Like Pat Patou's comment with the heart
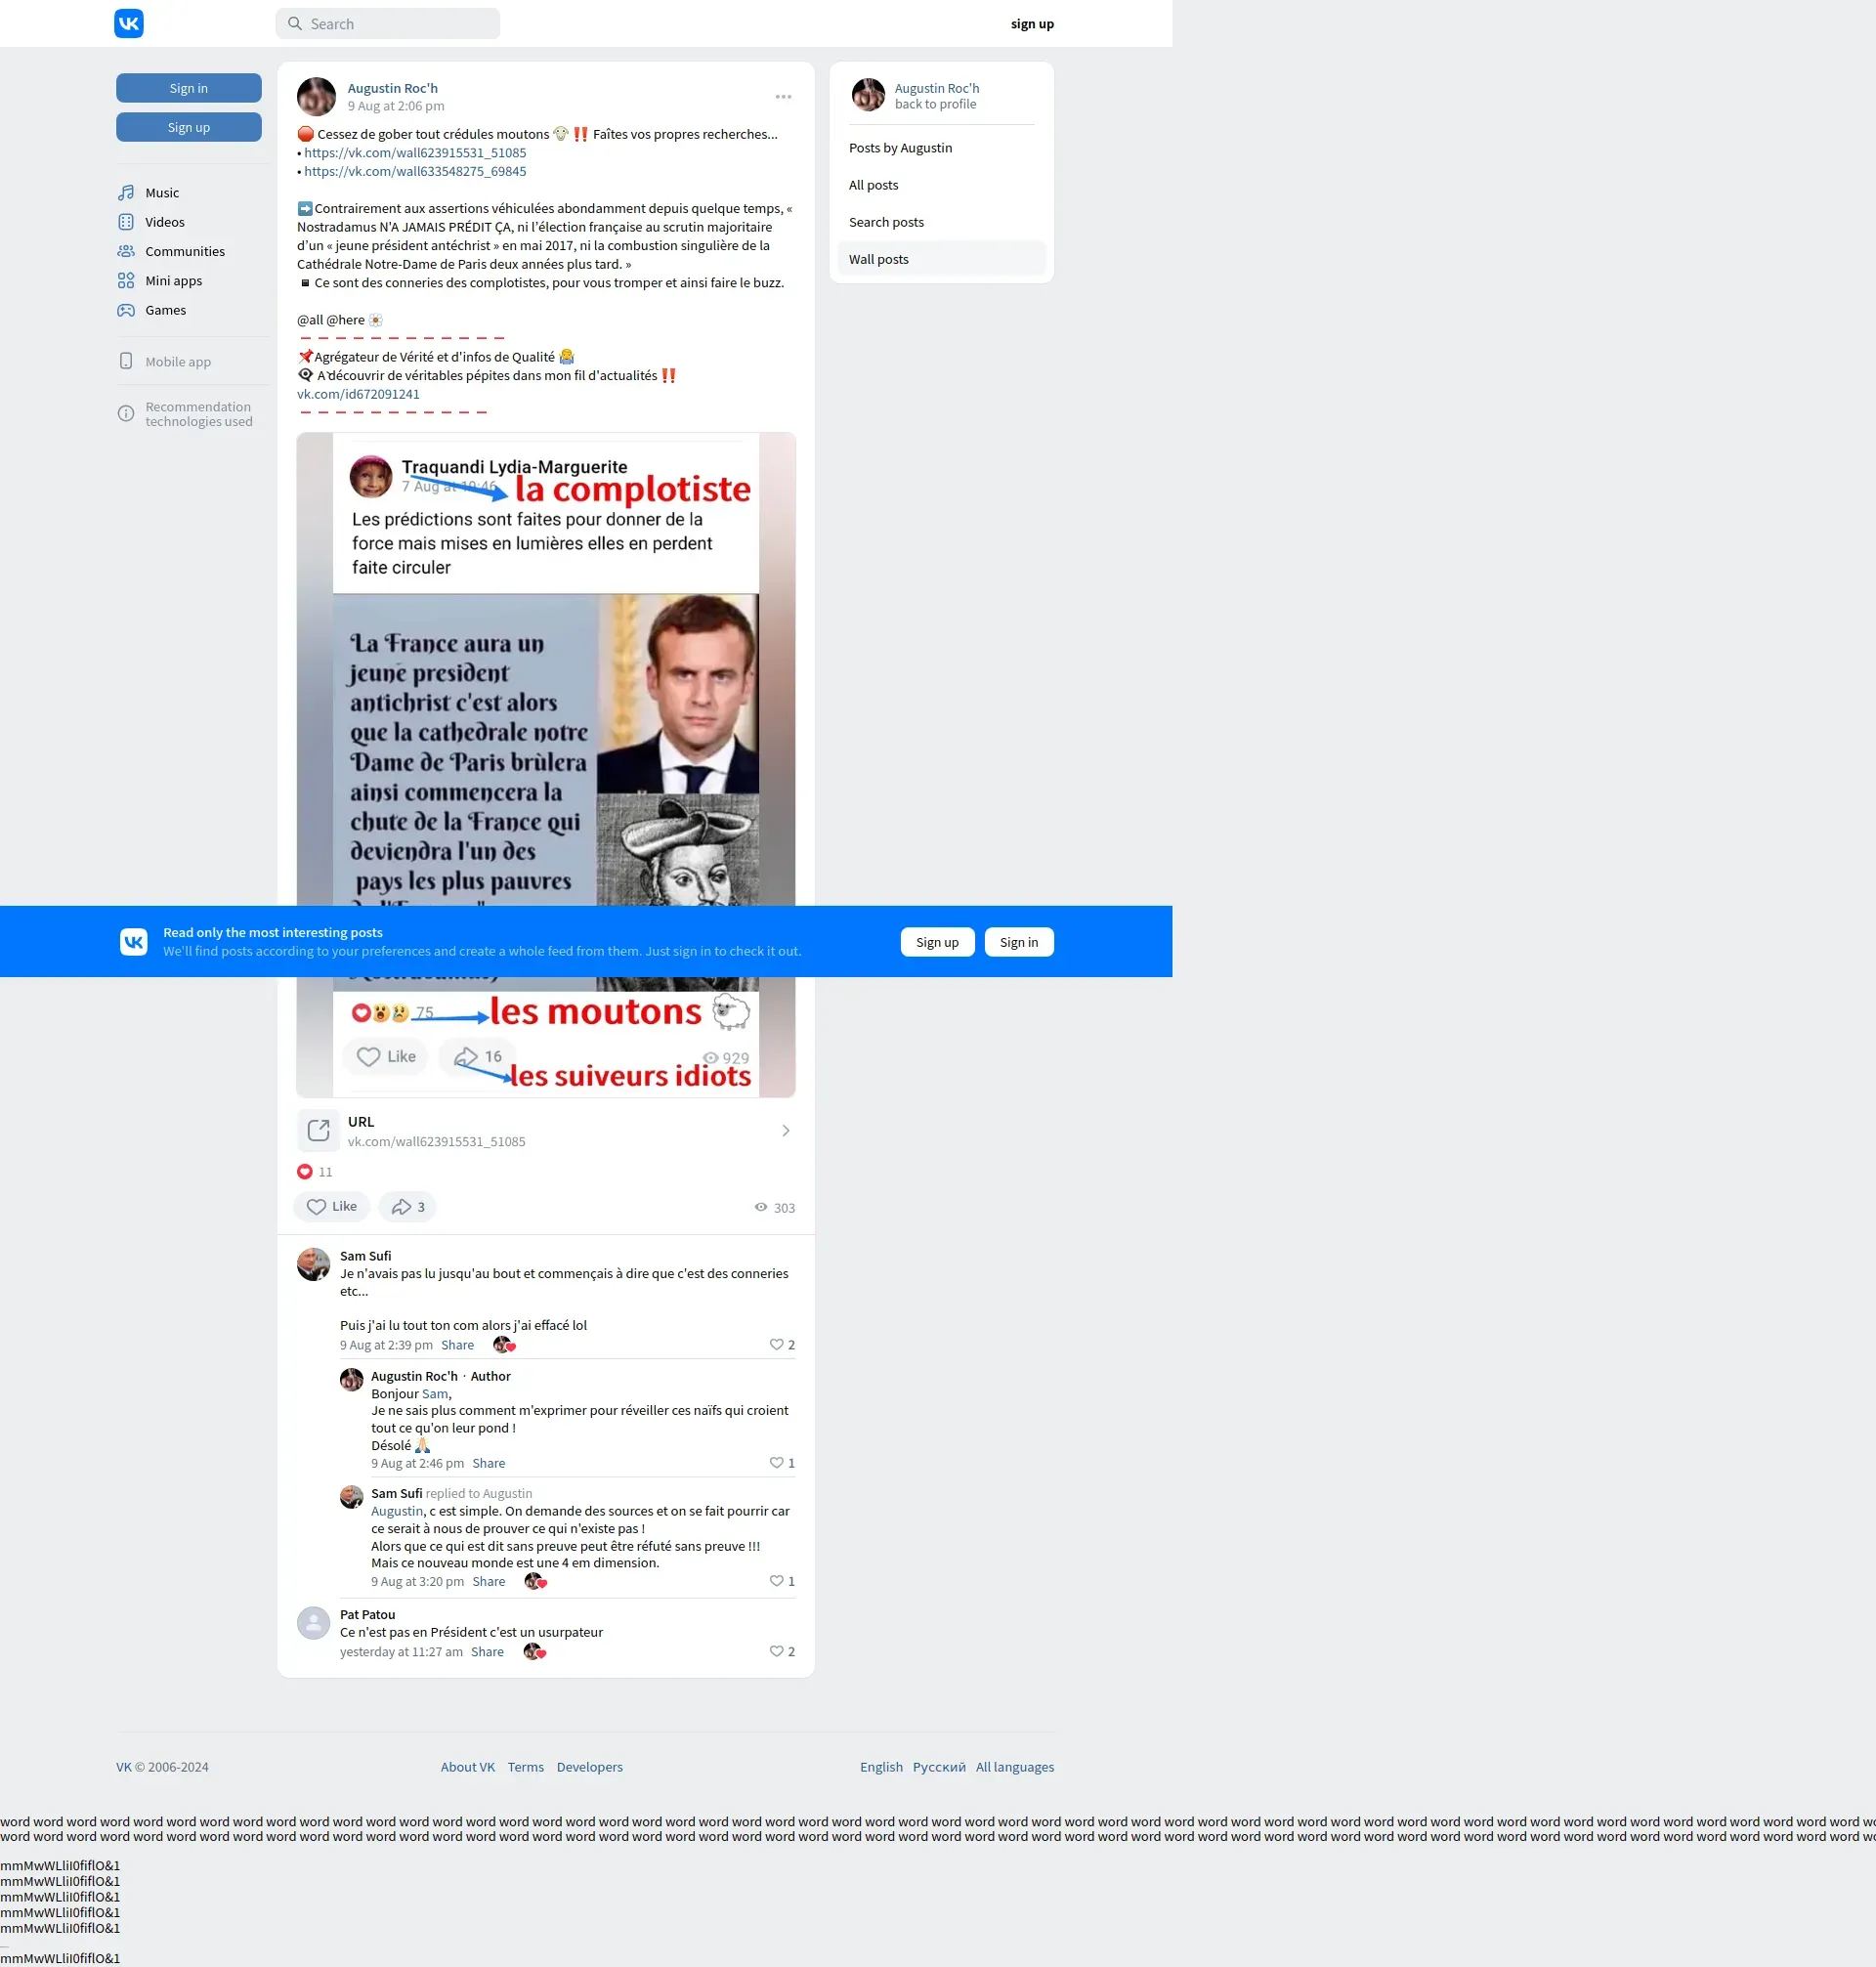The width and height of the screenshot is (1876, 1967). click(x=776, y=1652)
